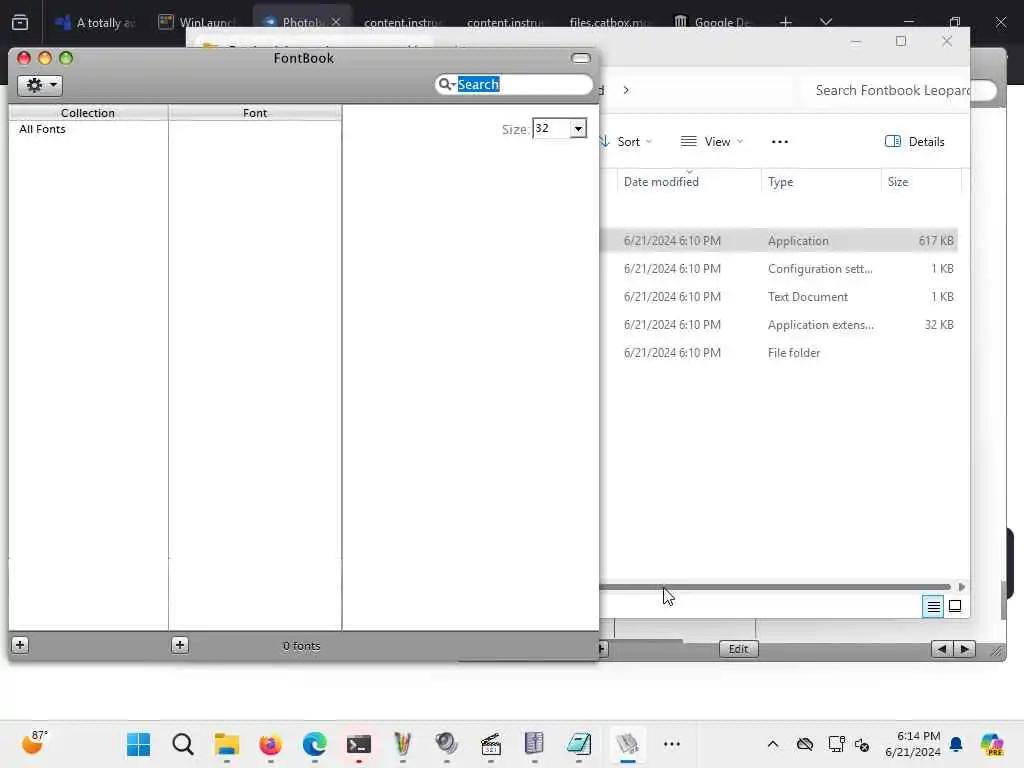
Task: Open the Size dropdown arrow in FontBook
Action: [x=578, y=128]
